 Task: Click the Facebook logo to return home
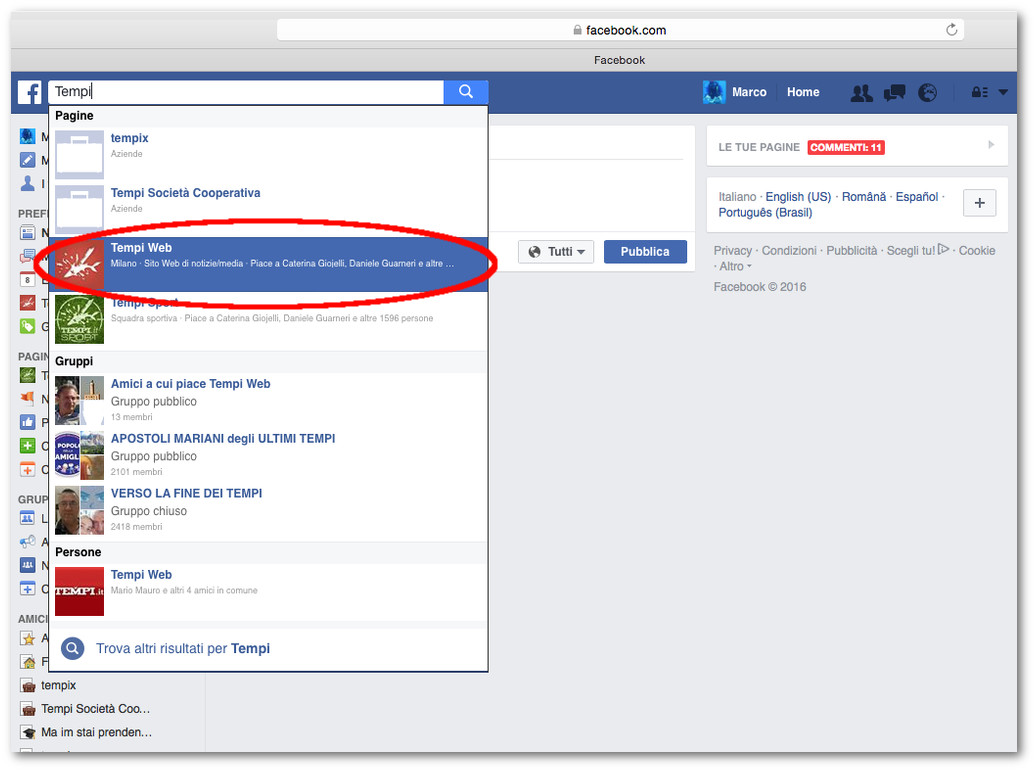click(x=28, y=93)
